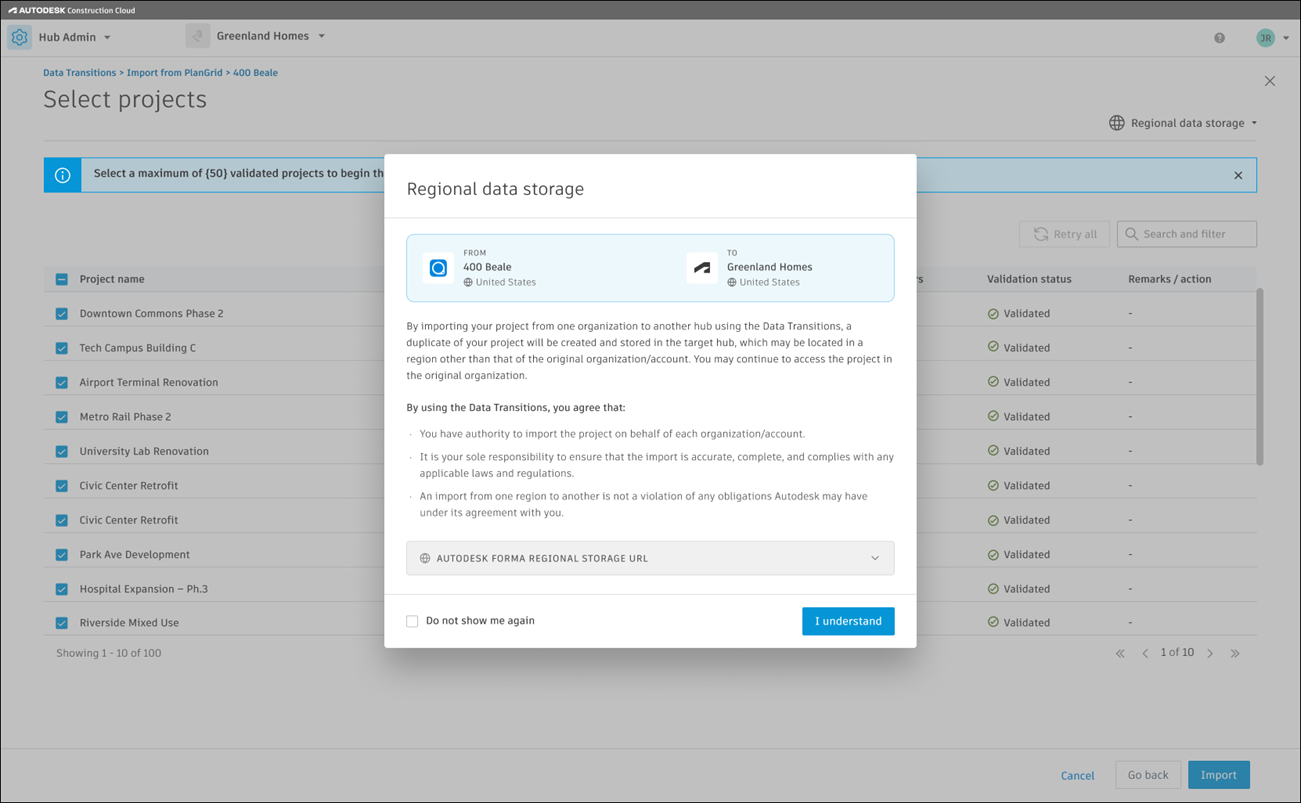The image size is (1301, 803).
Task: Uncheck Hospital Expansion – Ph.3
Action: click(x=62, y=589)
